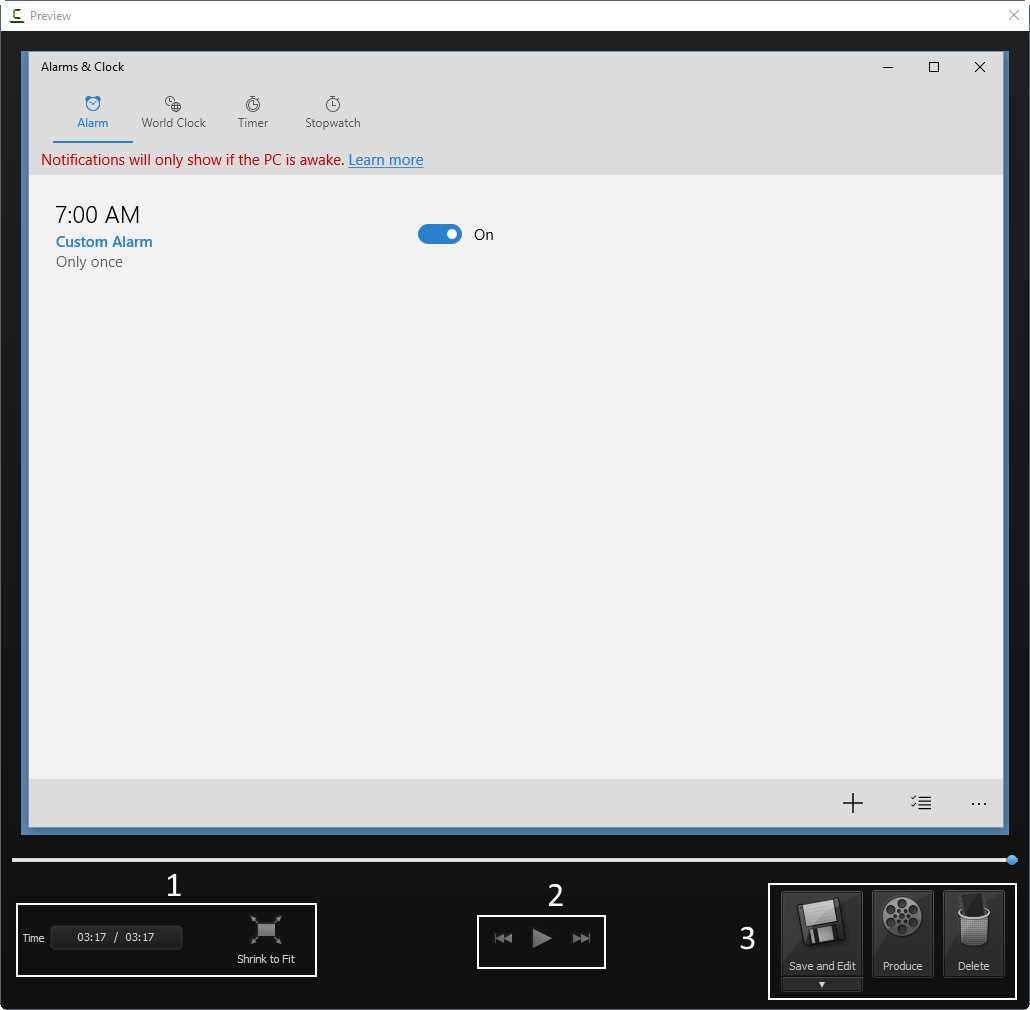
Task: Open the See more ellipsis menu
Action: [978, 804]
